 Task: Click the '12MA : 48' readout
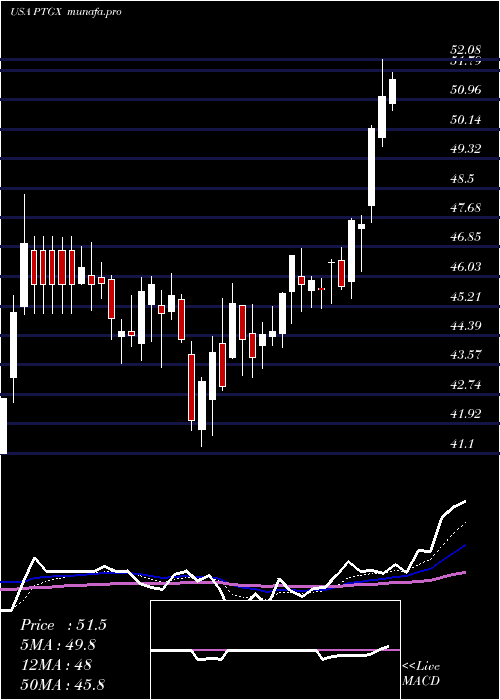click(56, 664)
